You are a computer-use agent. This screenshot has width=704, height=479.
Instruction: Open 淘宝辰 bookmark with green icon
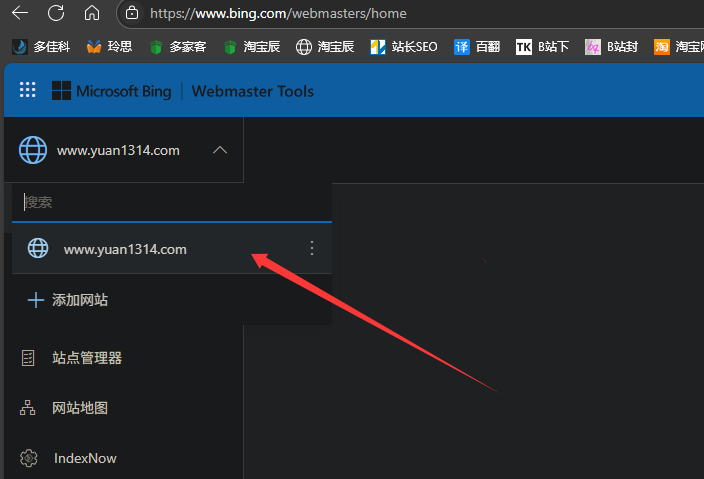click(x=251, y=47)
